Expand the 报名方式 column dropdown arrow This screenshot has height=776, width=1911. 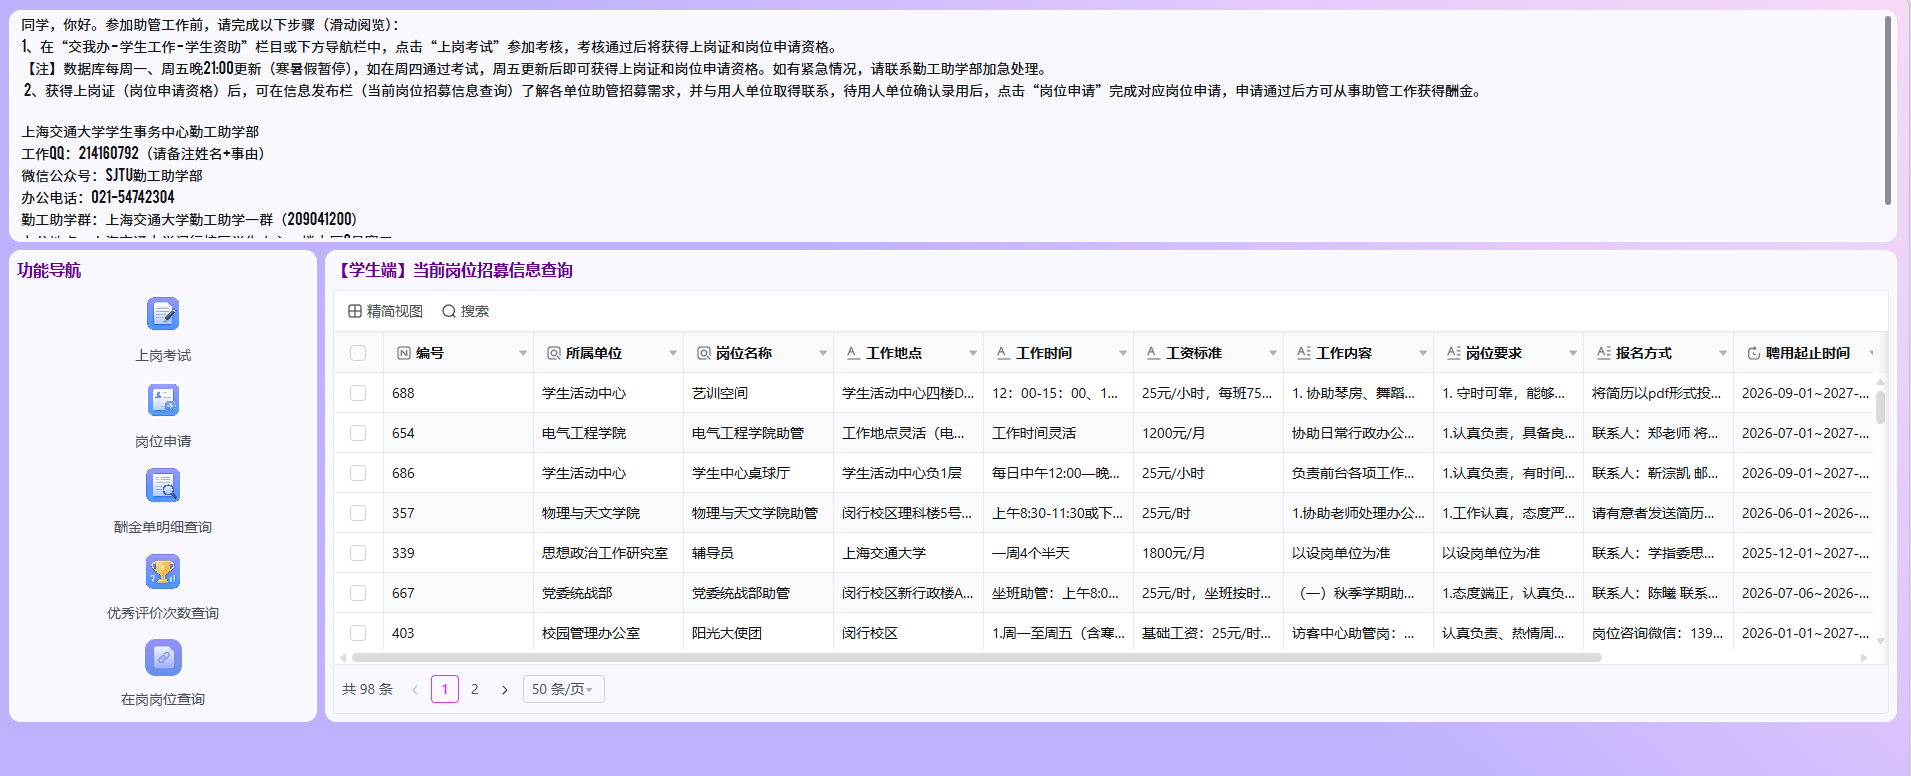pos(1723,353)
